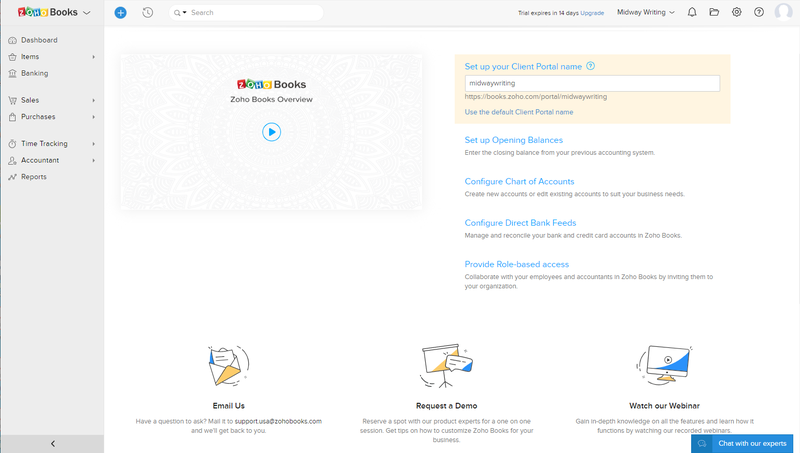Open Configure Direct Bank Feeds
The image size is (800, 453).
(x=520, y=223)
